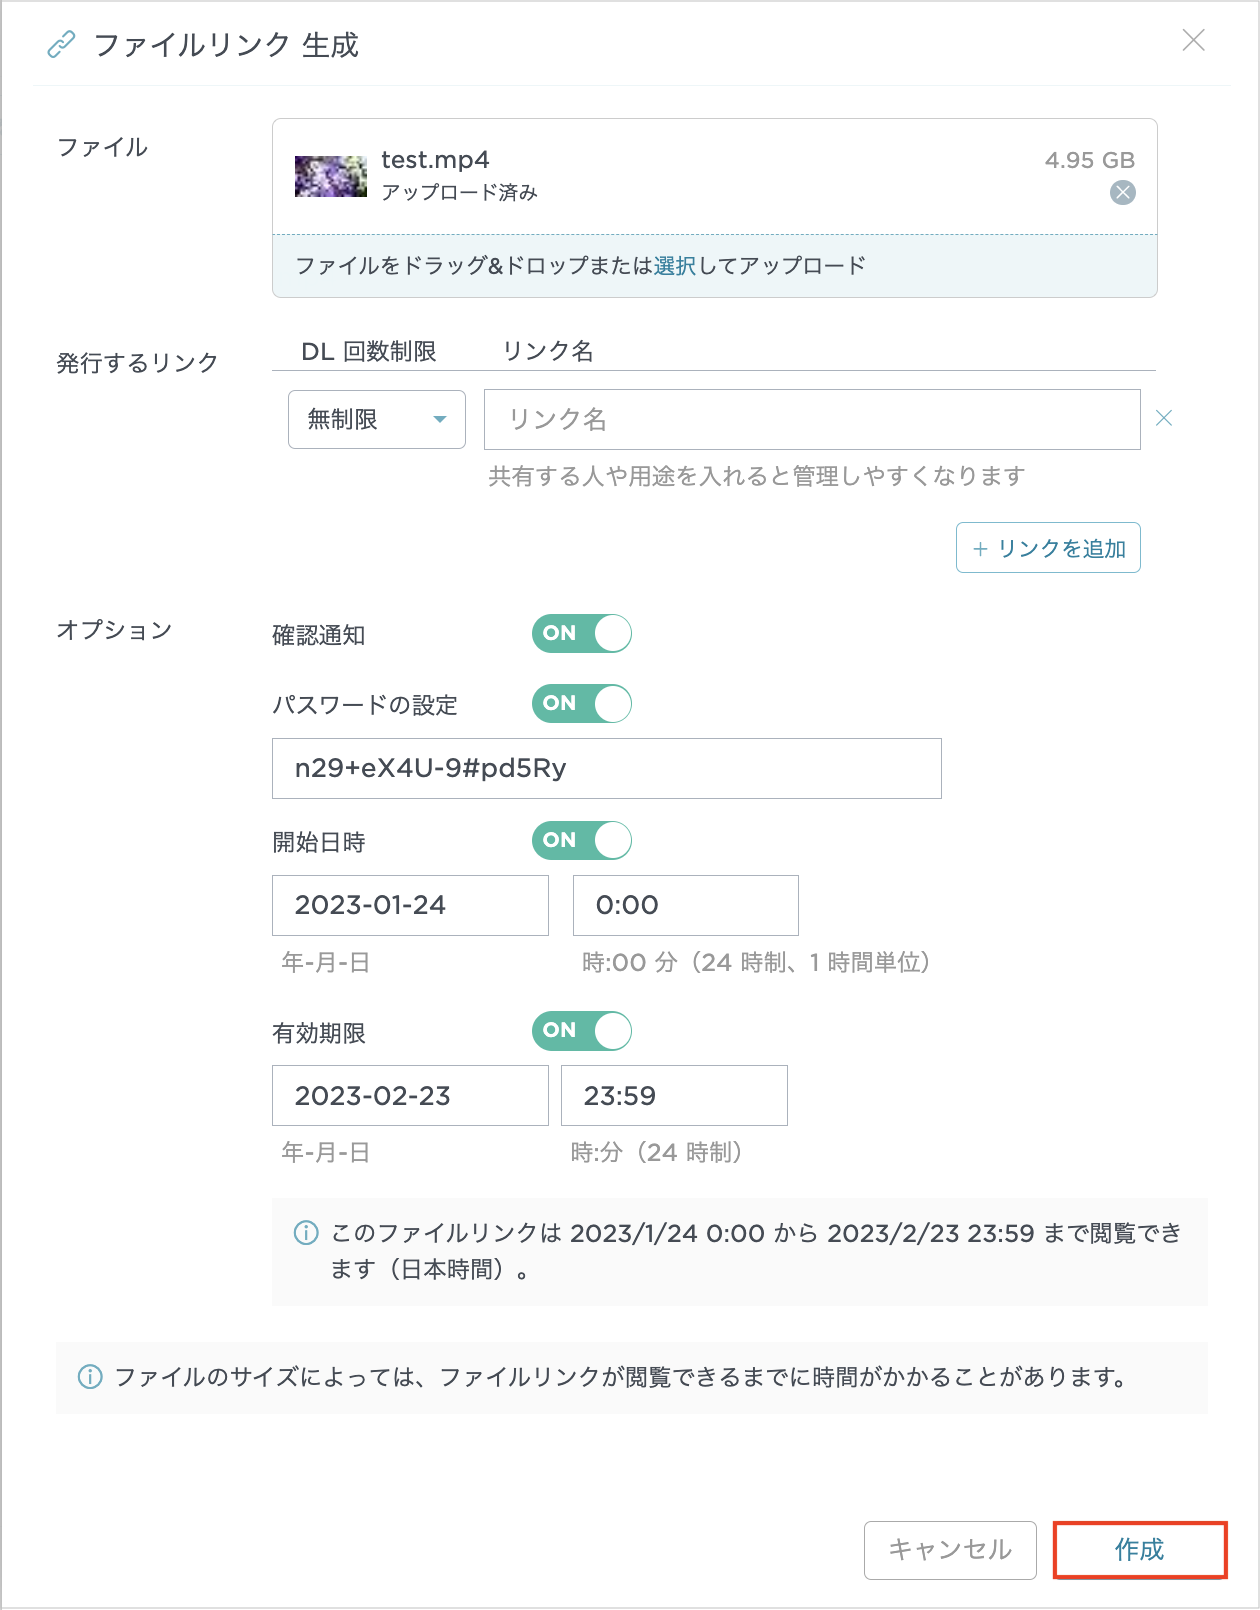Click the リンクを追加 button
The image size is (1260, 1610).
pyautogui.click(x=1048, y=548)
